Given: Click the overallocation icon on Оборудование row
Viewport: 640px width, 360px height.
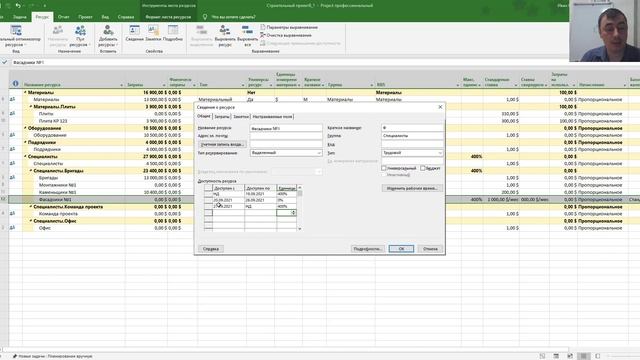Looking at the screenshot, I should pos(12,135).
